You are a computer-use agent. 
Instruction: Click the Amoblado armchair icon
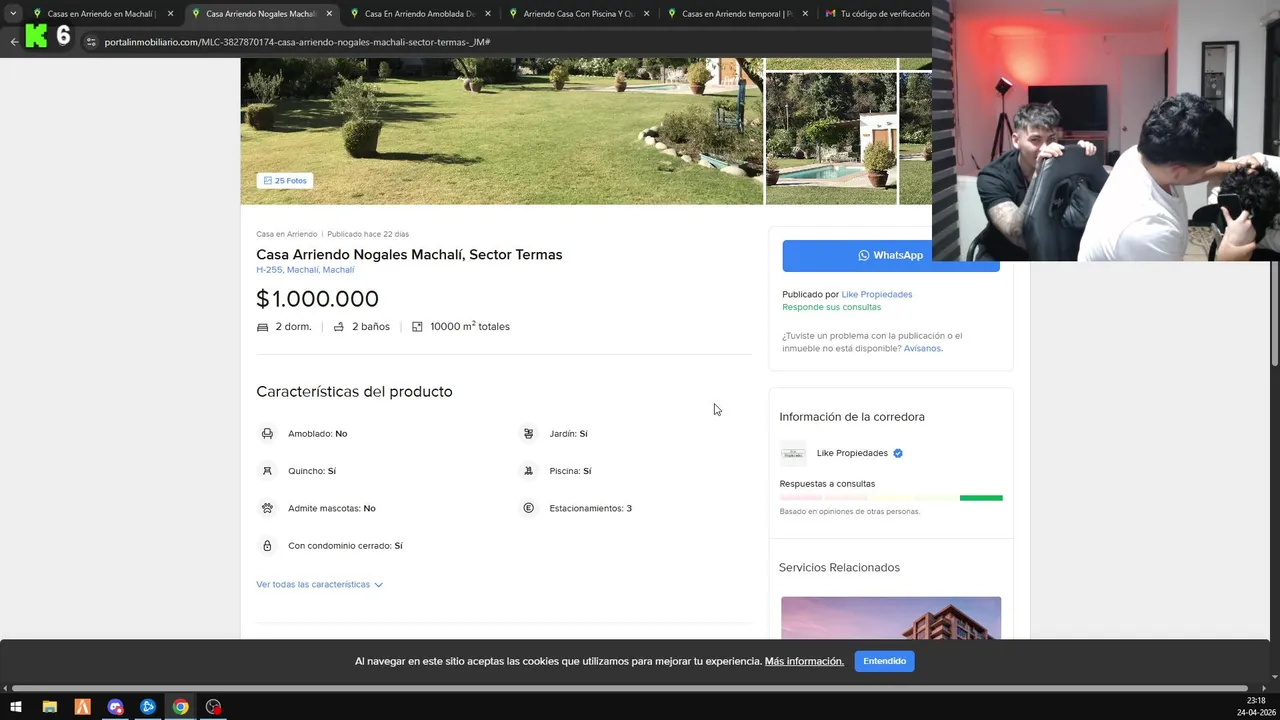coord(267,434)
